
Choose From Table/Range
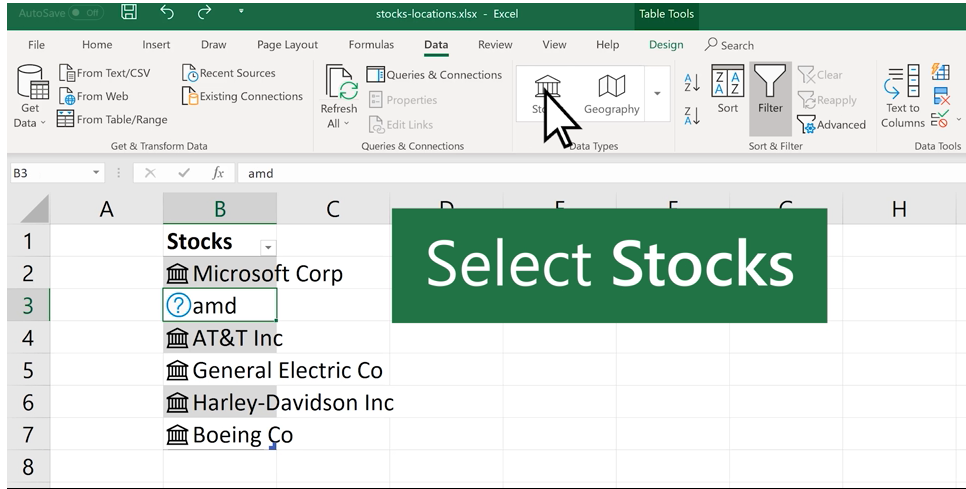click(x=112, y=119)
